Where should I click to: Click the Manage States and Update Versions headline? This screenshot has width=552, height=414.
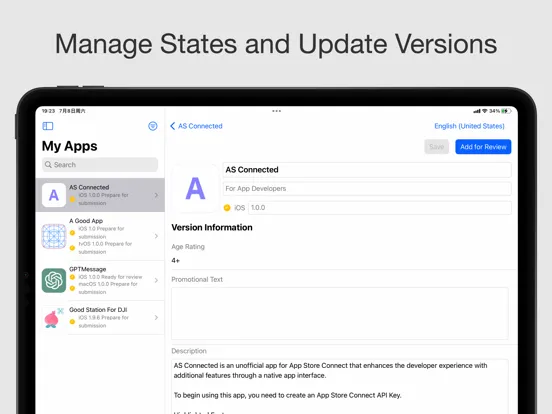pos(276,44)
